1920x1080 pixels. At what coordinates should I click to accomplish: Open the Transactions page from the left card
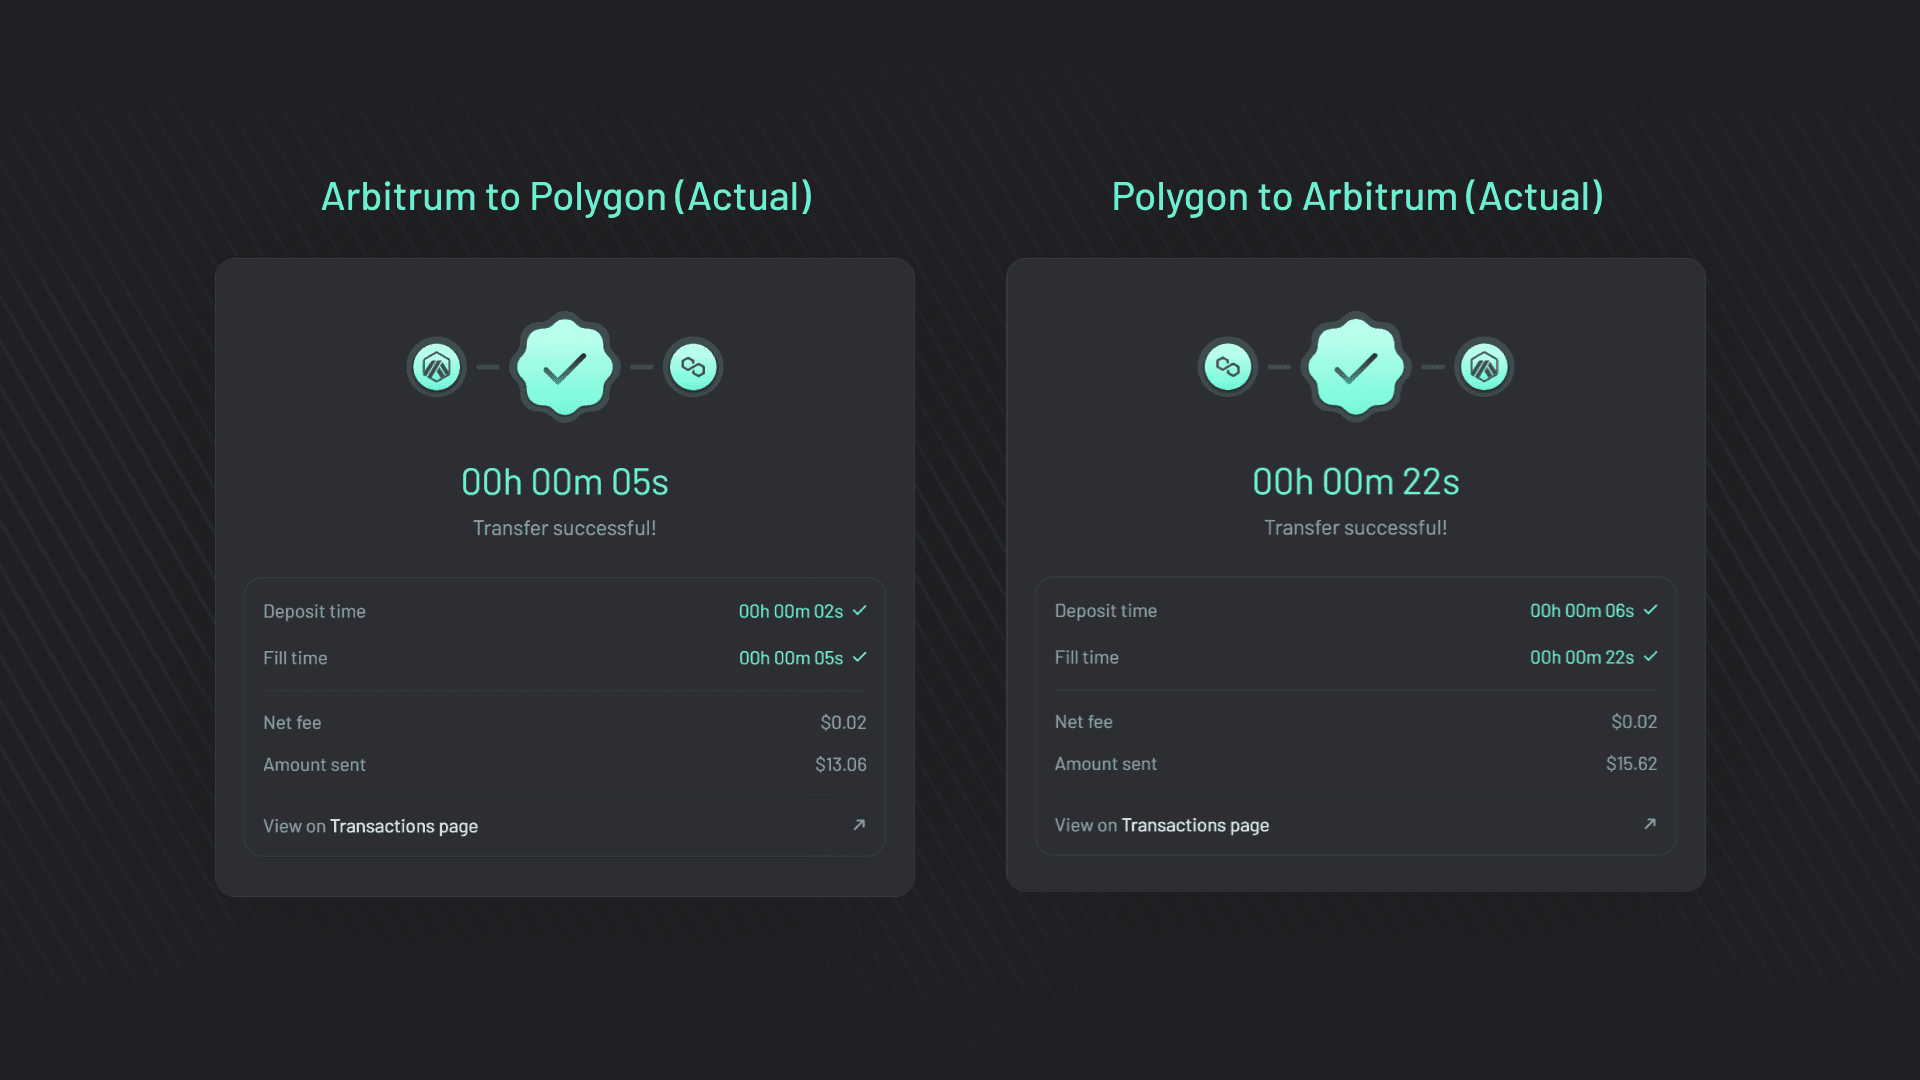[403, 826]
